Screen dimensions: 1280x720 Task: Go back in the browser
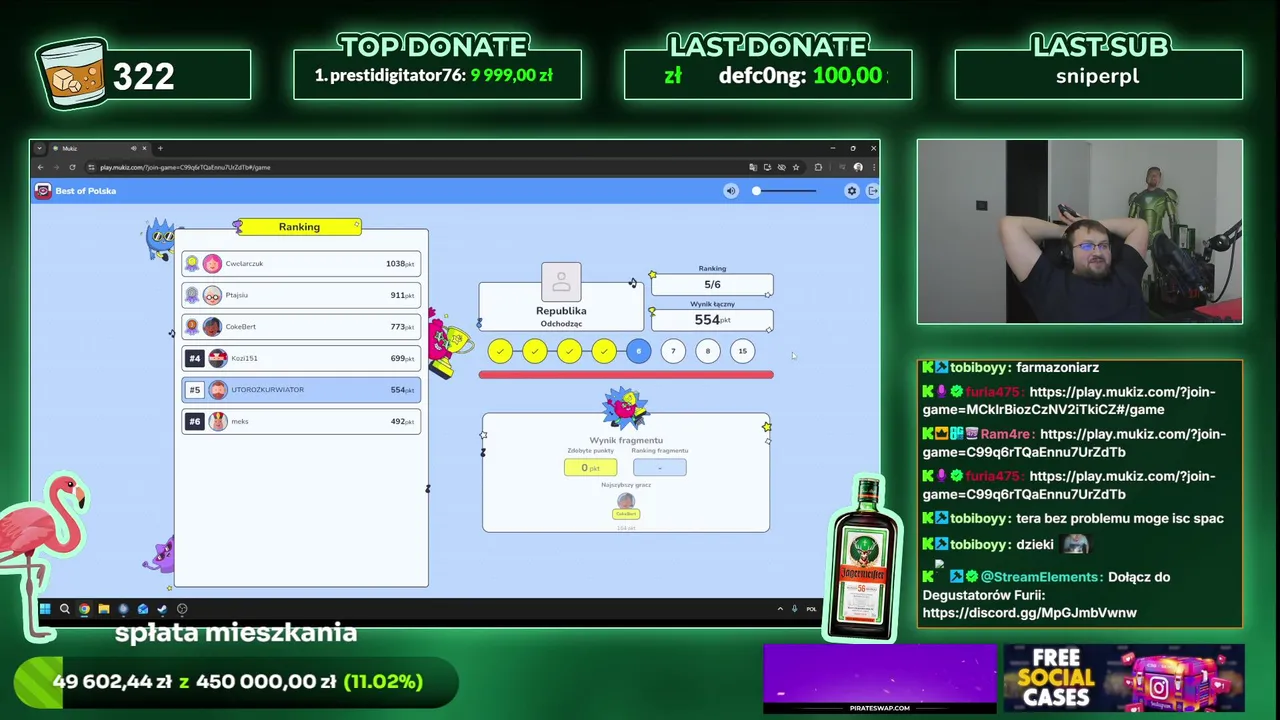pyautogui.click(x=40, y=167)
